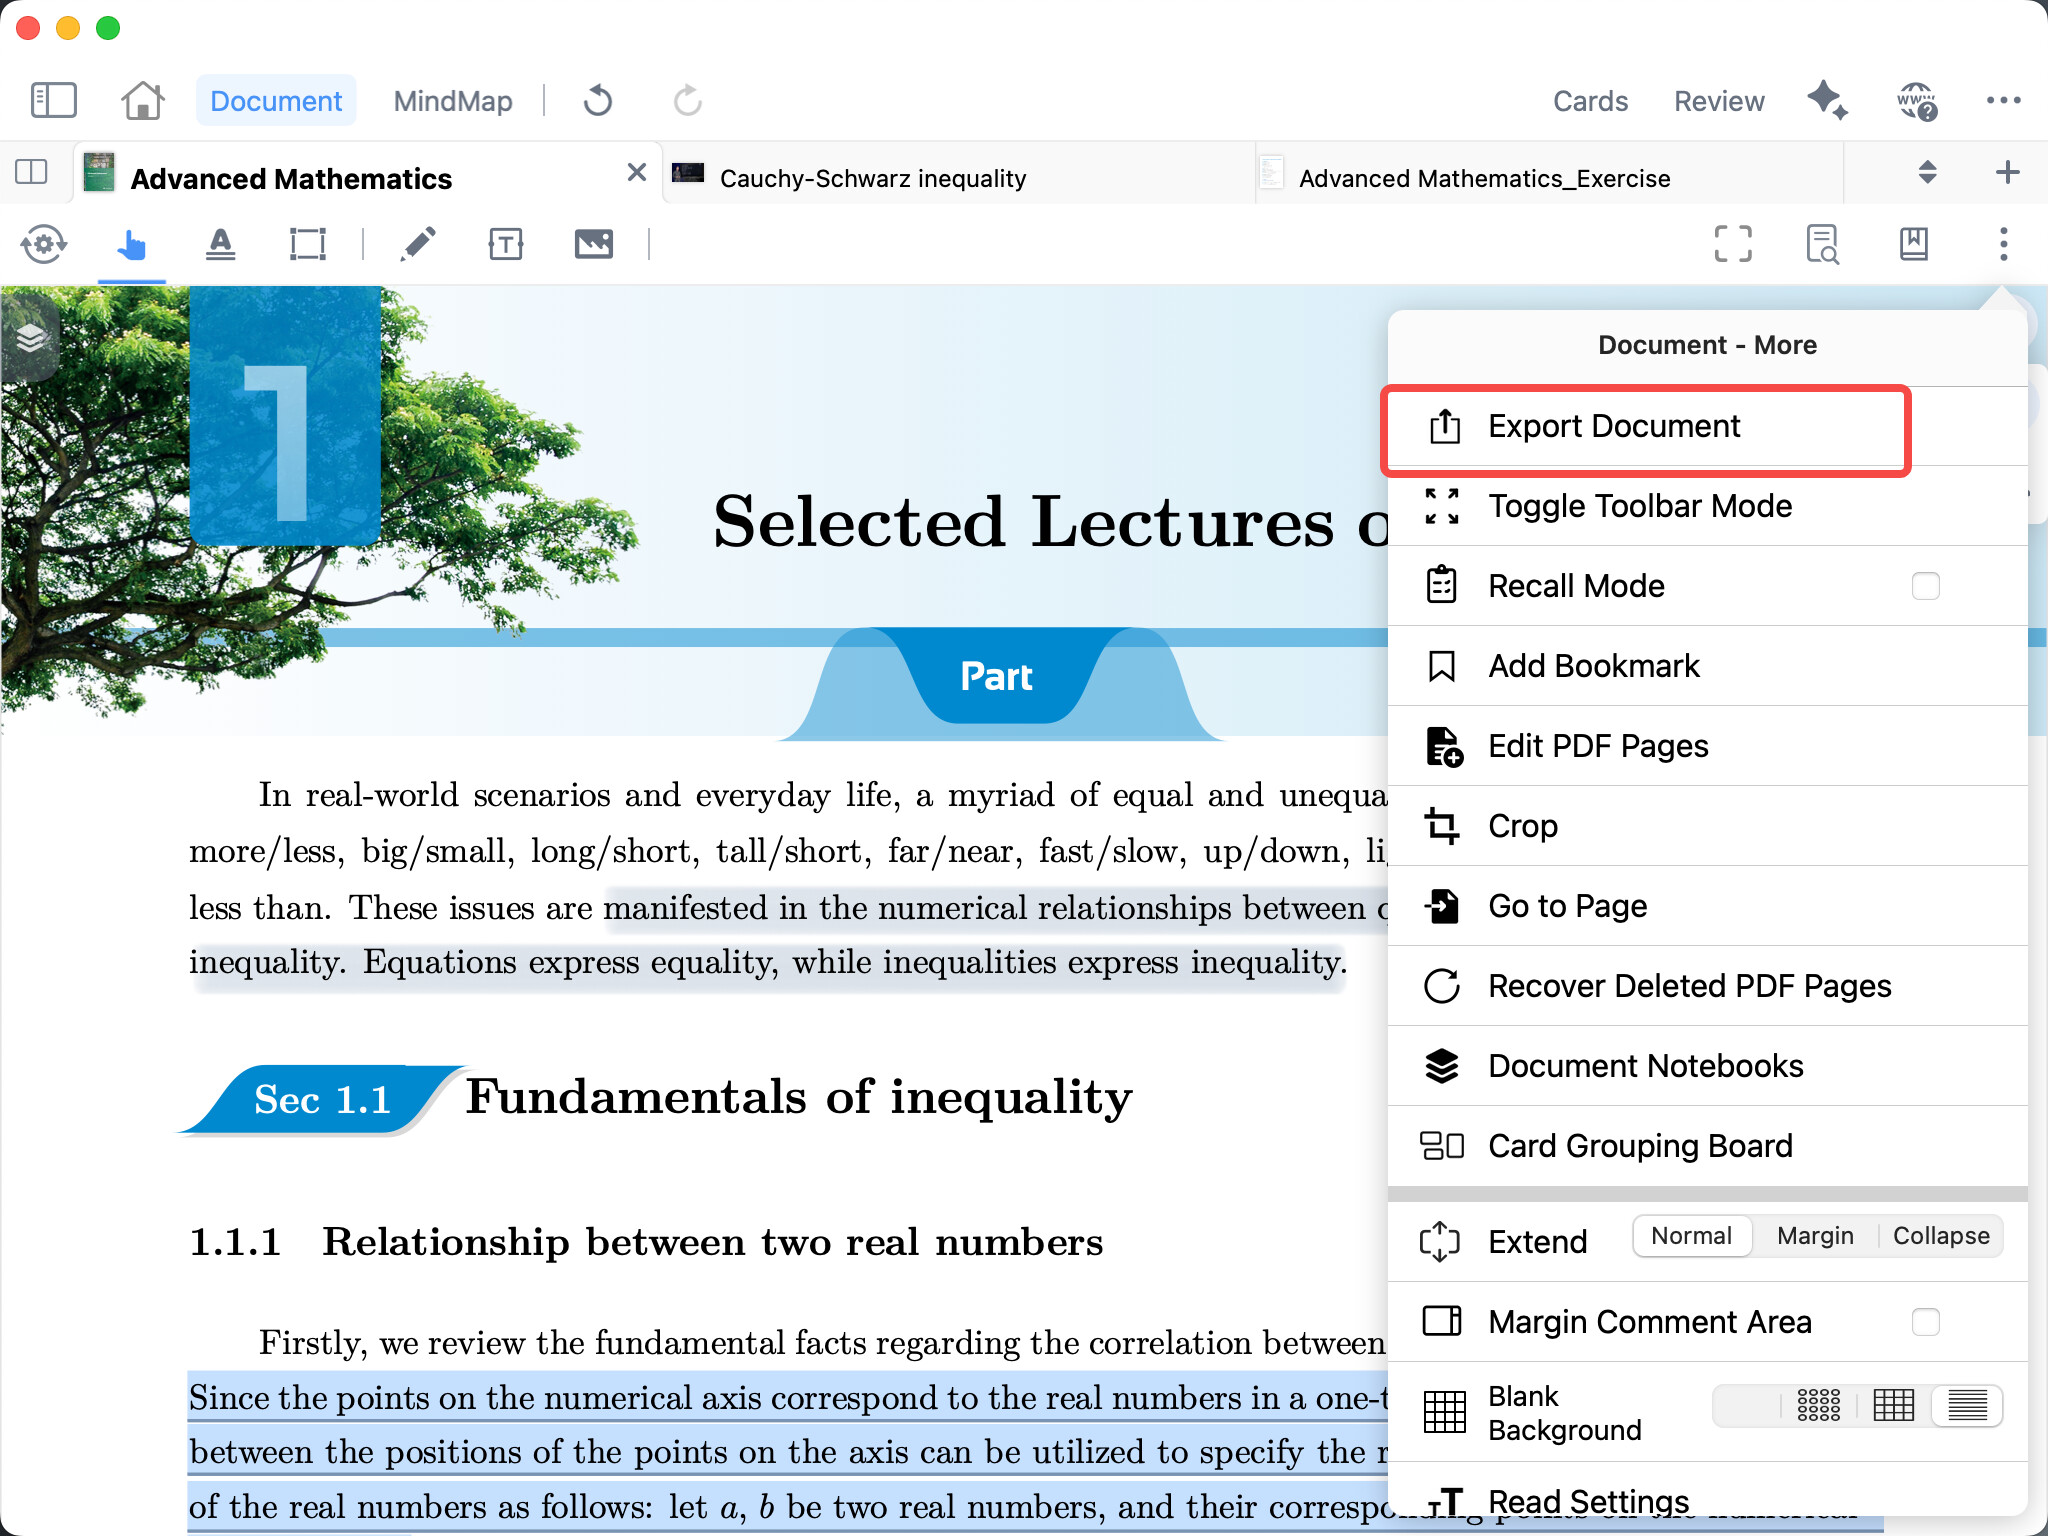This screenshot has width=2048, height=1536.
Task: Select the highlighter pen tool
Action: 418,244
